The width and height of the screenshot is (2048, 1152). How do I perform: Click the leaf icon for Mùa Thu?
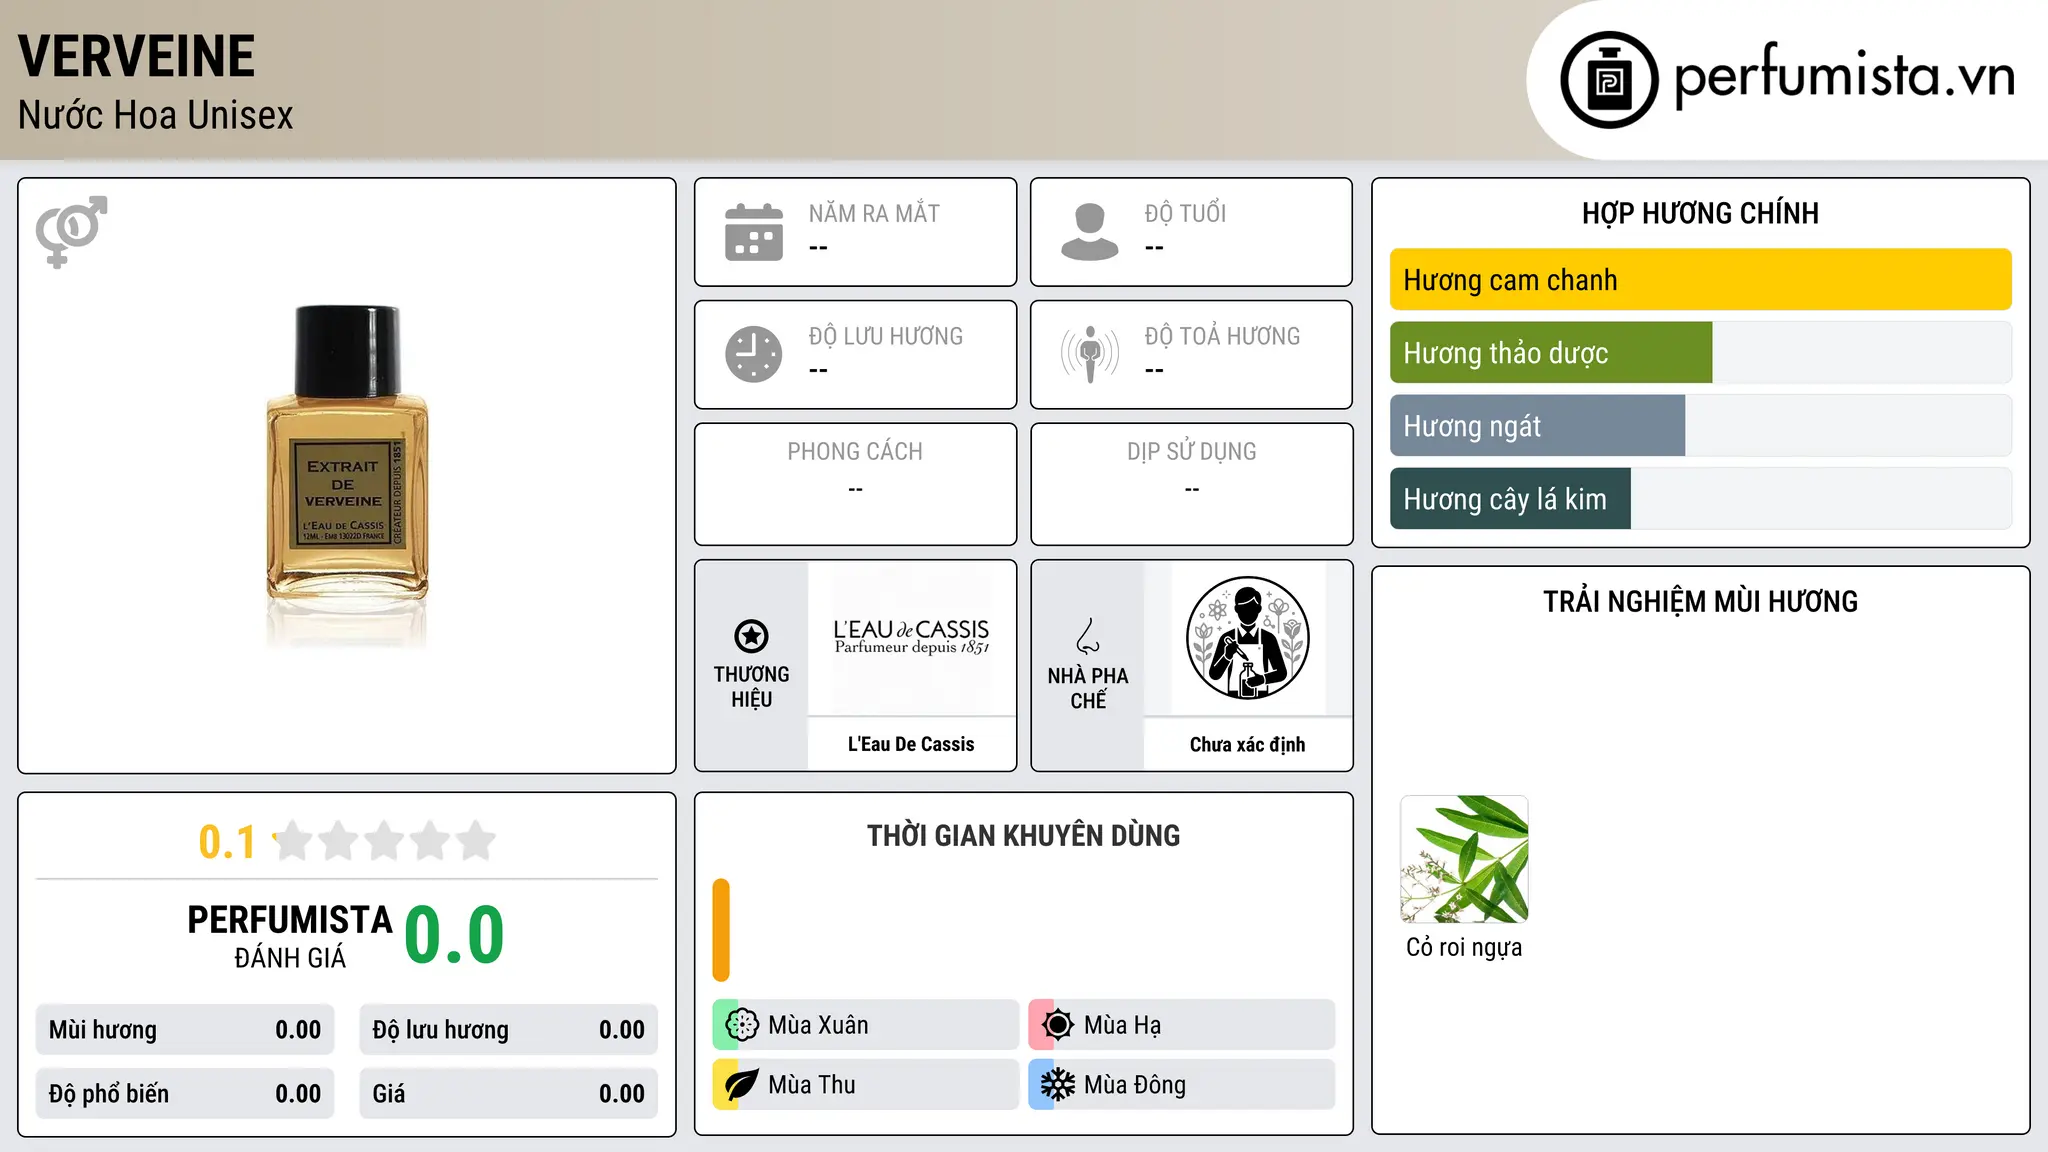(x=741, y=1084)
